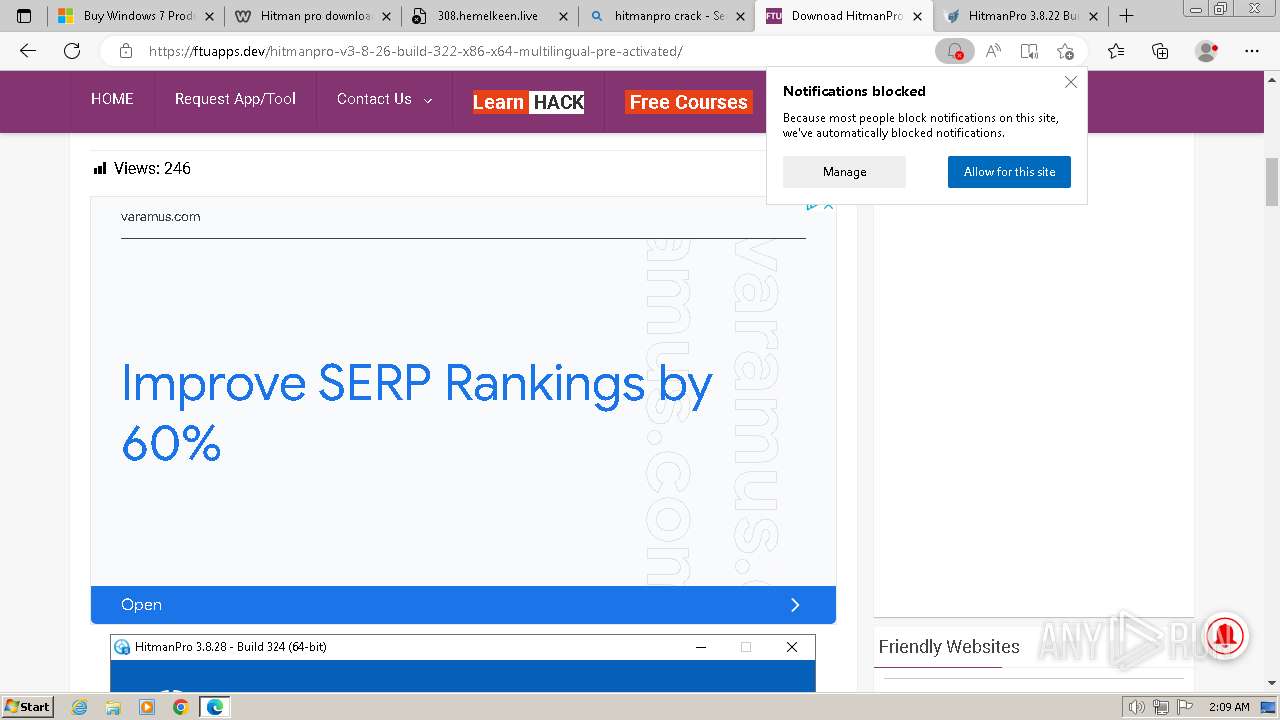Viewport: 1280px width, 720px height.
Task: Click the varamus.com ad link
Action: pyautogui.click(x=160, y=216)
